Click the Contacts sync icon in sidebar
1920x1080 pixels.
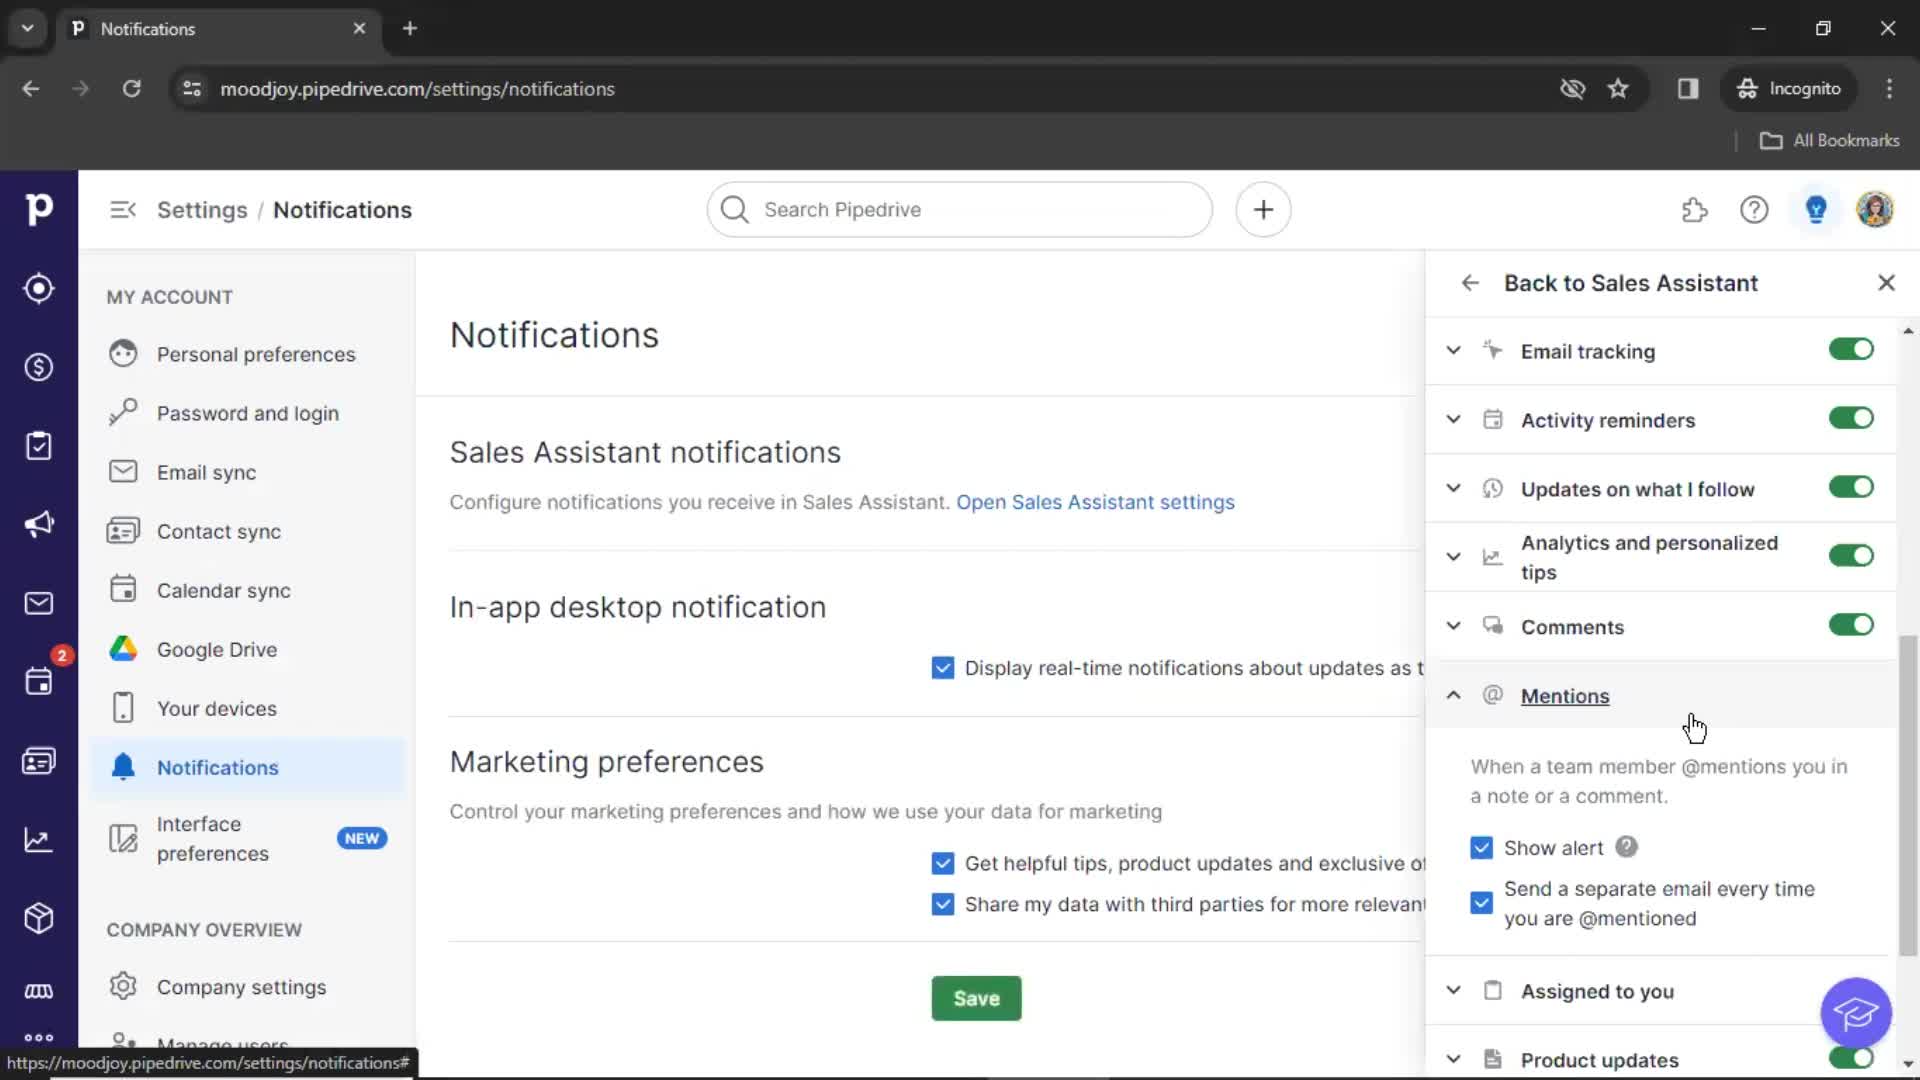pyautogui.click(x=121, y=530)
